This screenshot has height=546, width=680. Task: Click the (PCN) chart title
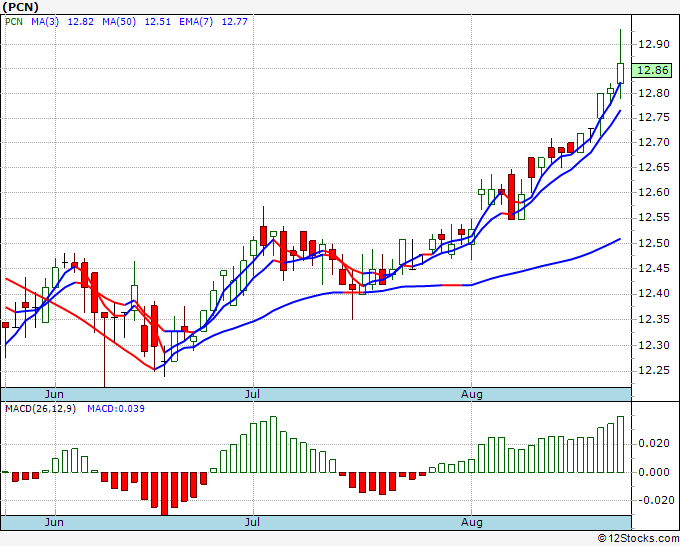tap(20, 7)
